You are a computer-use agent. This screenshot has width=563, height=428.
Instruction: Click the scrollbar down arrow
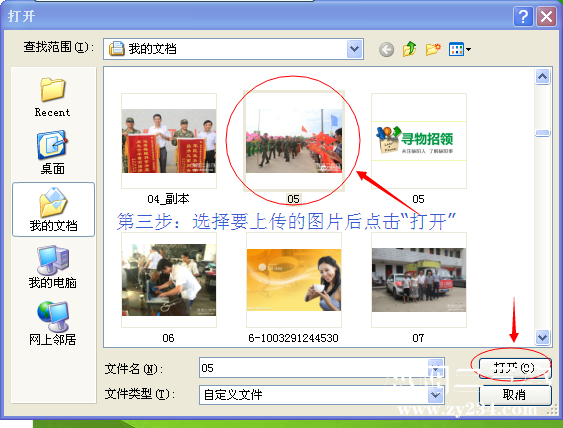pyautogui.click(x=543, y=338)
